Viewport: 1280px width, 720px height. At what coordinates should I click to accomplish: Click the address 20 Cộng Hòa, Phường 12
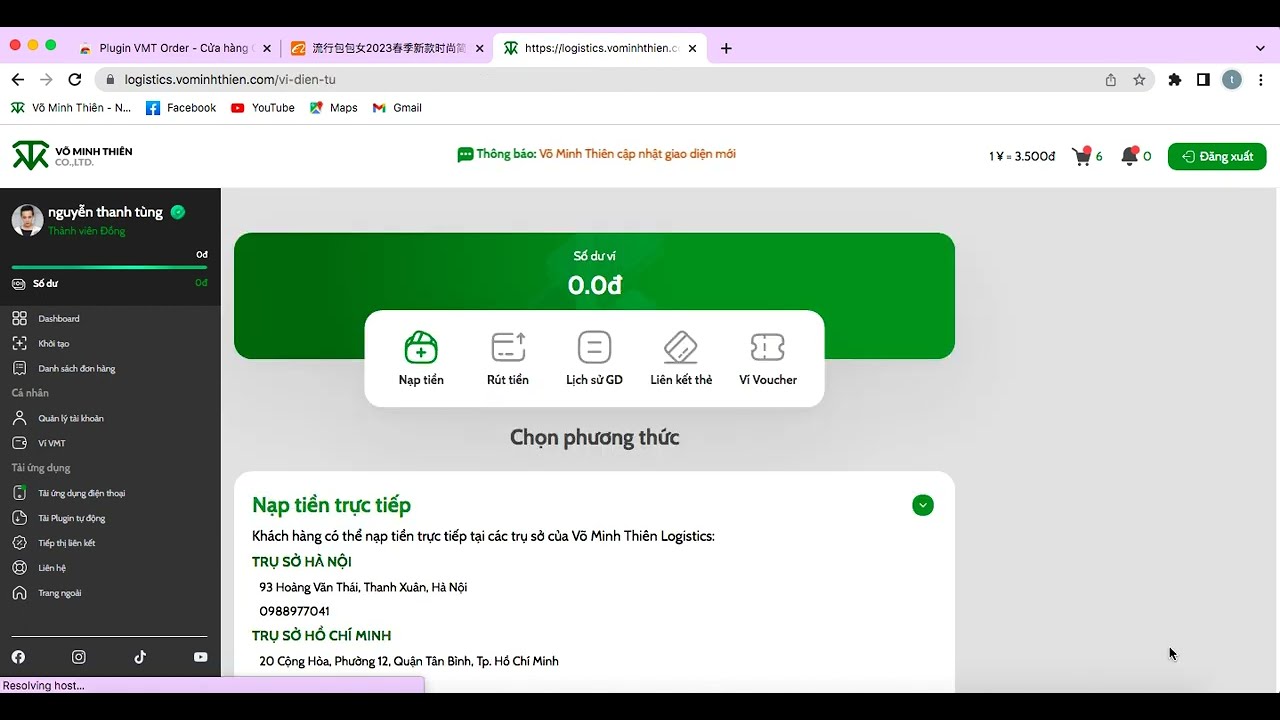409,661
